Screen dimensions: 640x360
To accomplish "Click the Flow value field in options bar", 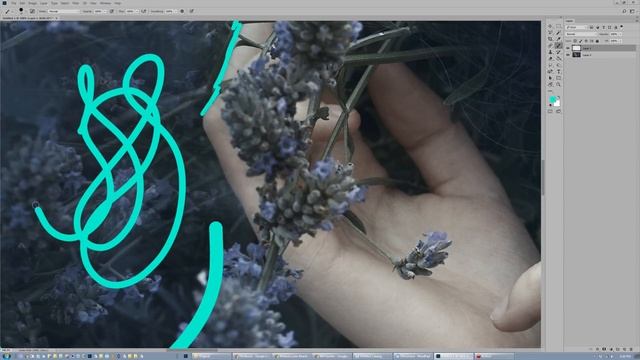I will pyautogui.click(x=130, y=11).
